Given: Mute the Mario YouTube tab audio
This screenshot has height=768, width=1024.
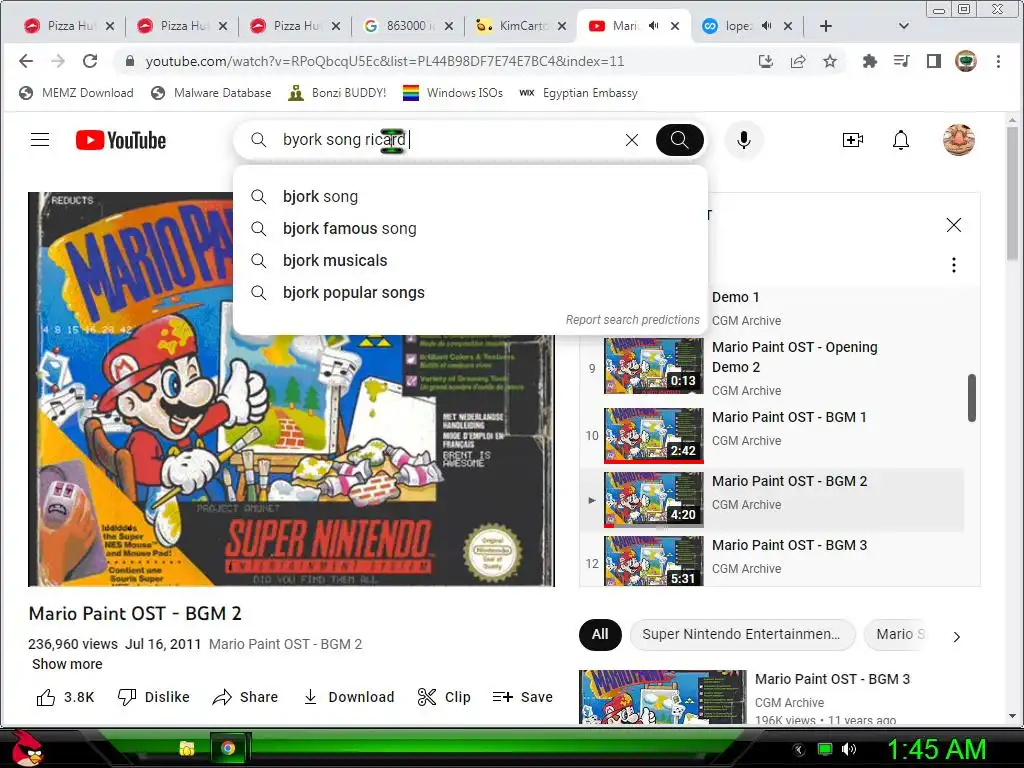Looking at the screenshot, I should coord(654,25).
